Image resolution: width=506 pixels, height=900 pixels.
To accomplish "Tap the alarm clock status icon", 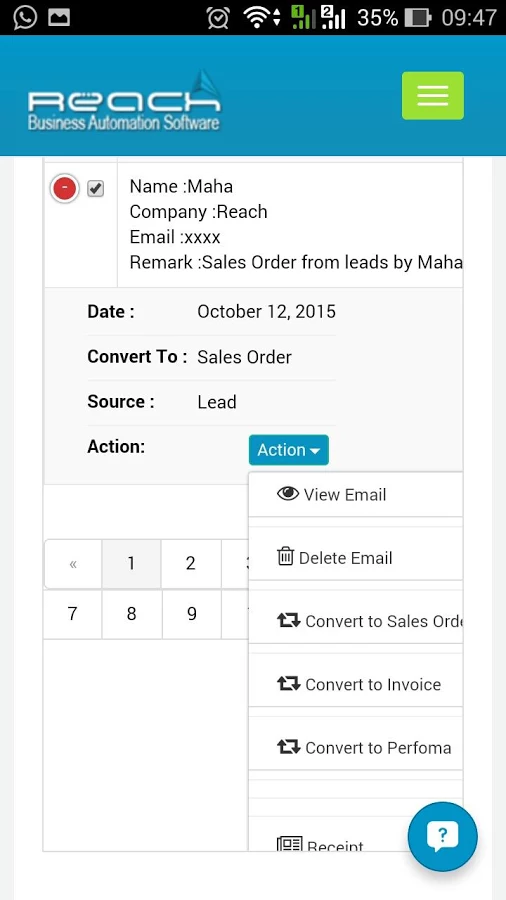I will 219,18.
